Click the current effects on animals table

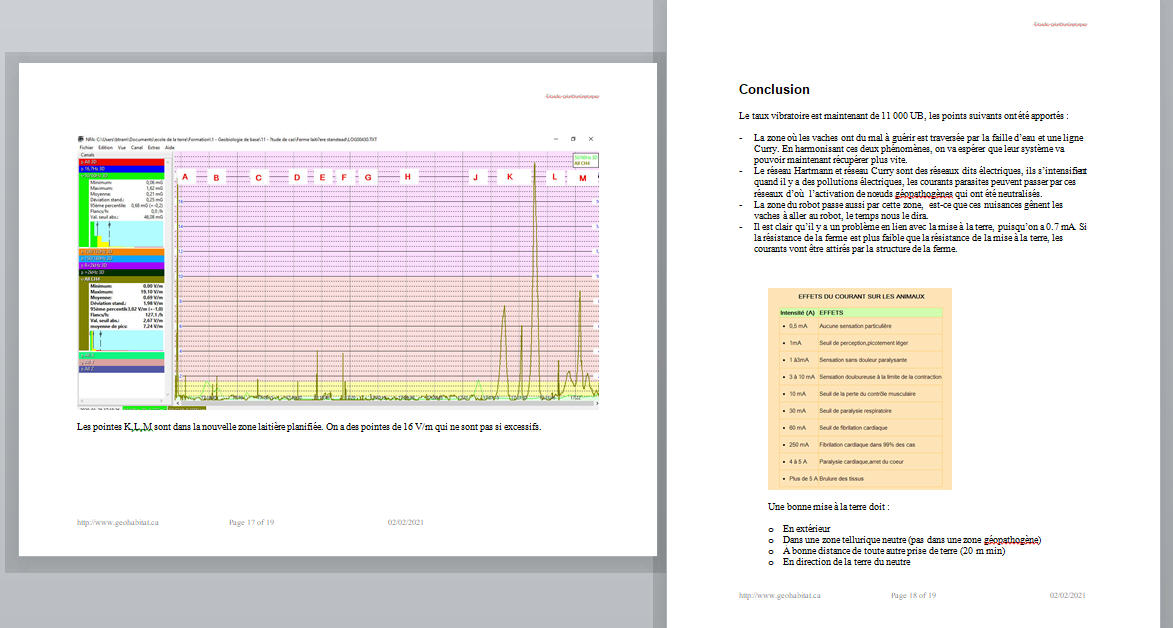coord(859,389)
